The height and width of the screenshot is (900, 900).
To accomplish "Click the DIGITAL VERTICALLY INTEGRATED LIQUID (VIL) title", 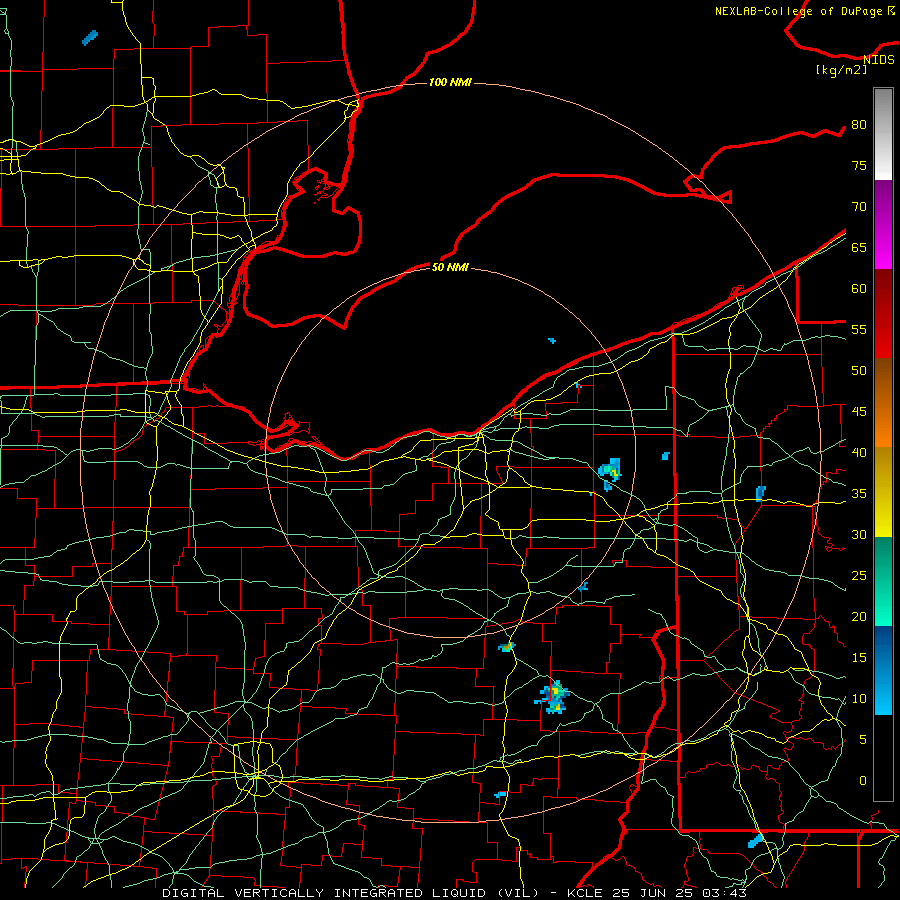I will (352, 893).
